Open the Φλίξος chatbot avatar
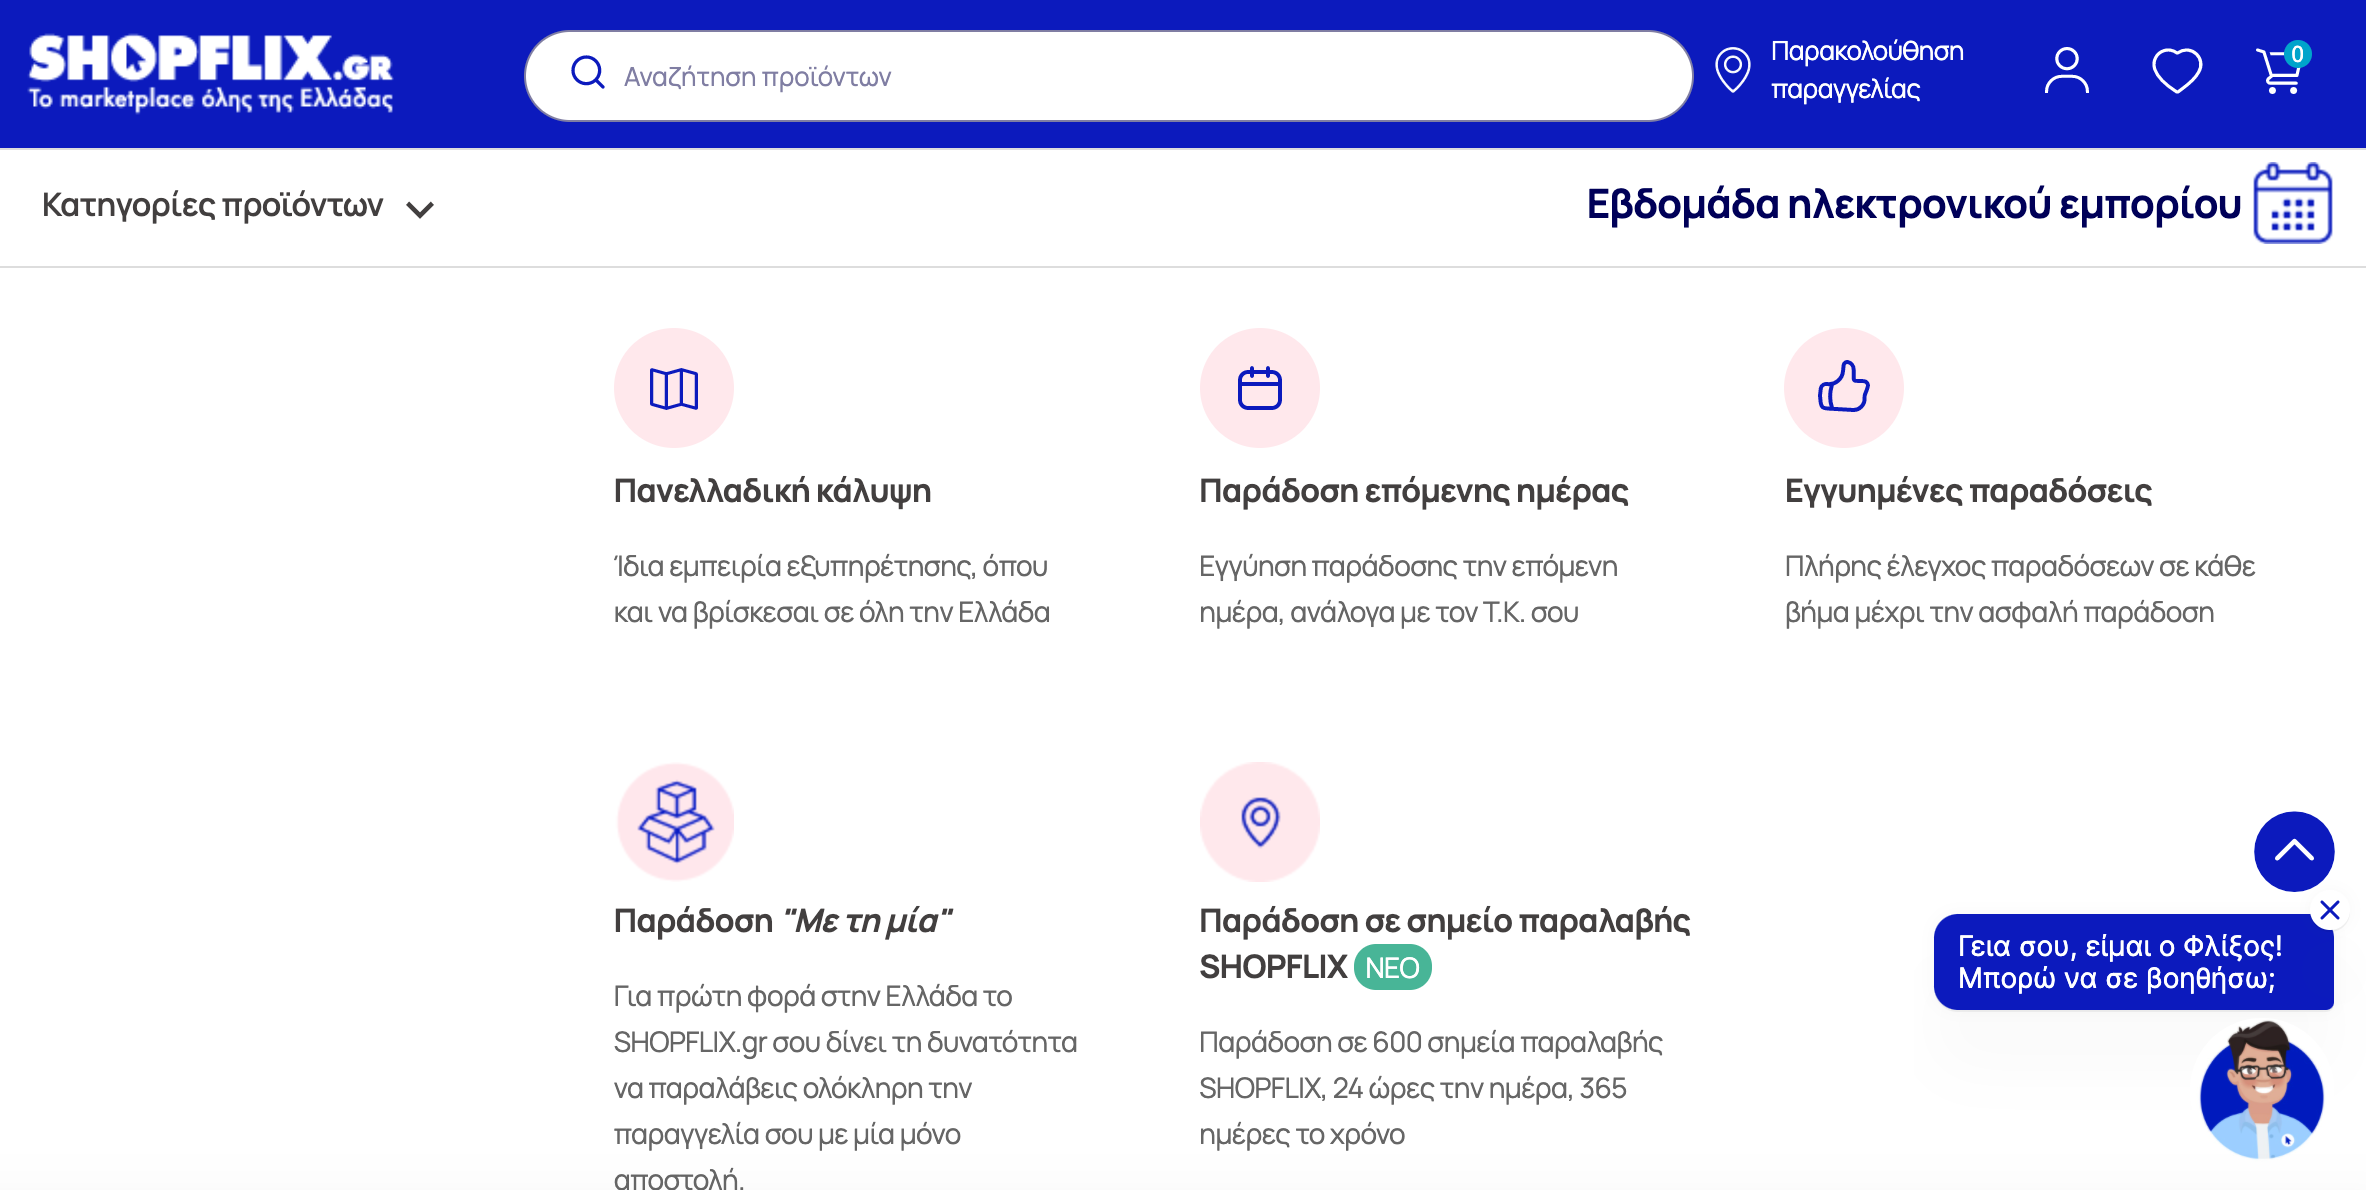This screenshot has height=1190, width=2366. (2262, 1092)
